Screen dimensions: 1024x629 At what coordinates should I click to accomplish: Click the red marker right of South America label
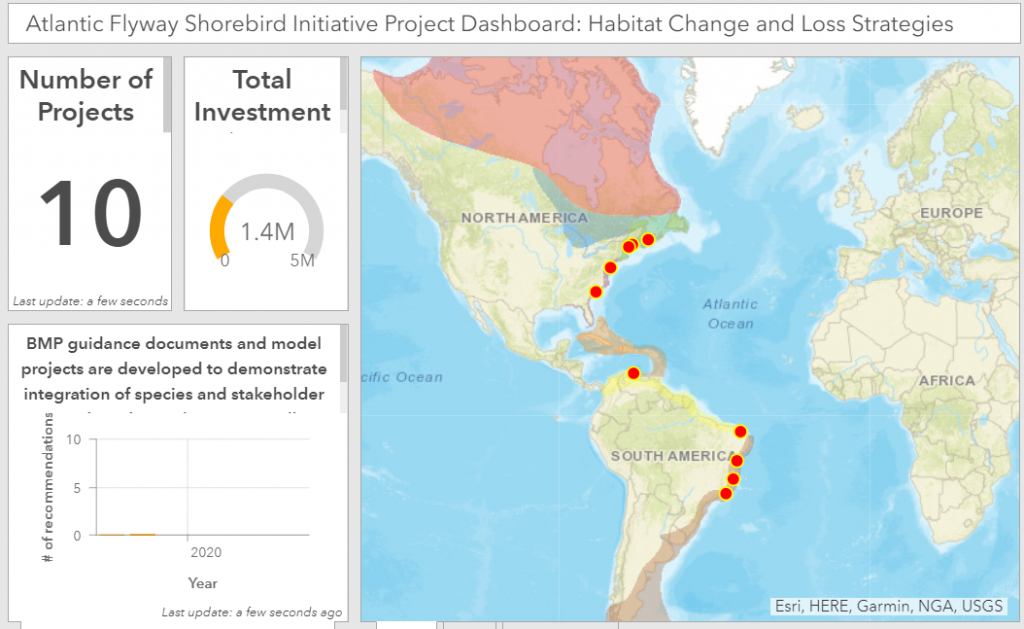point(737,461)
